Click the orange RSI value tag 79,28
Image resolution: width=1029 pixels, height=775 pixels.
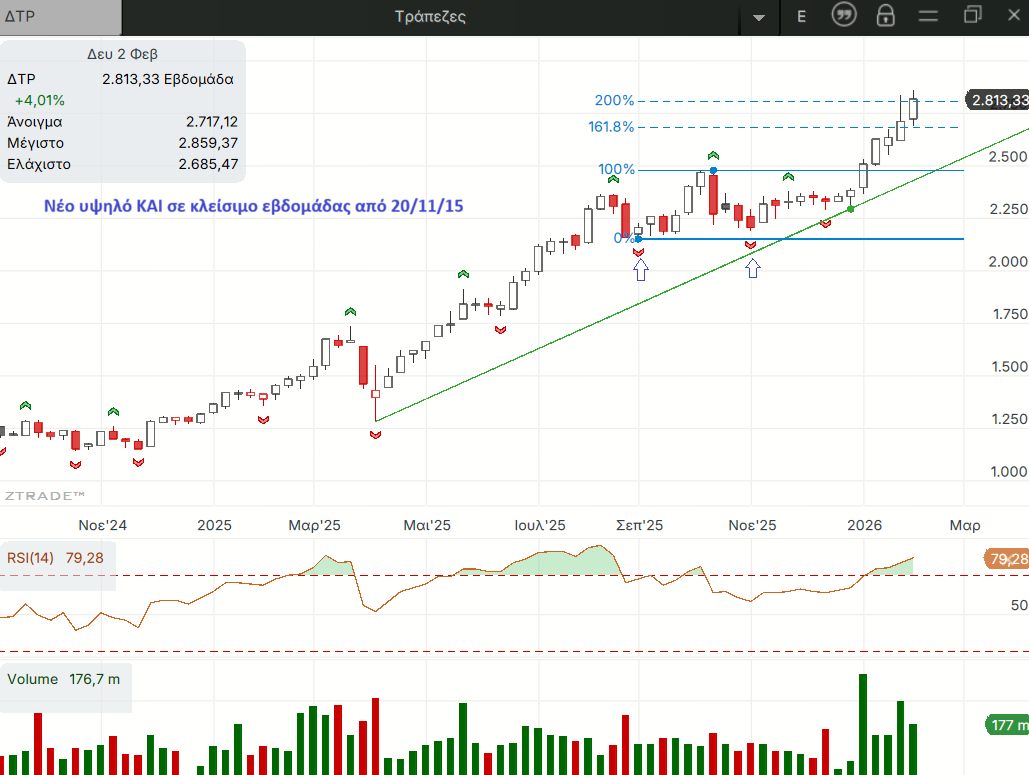tap(1006, 559)
